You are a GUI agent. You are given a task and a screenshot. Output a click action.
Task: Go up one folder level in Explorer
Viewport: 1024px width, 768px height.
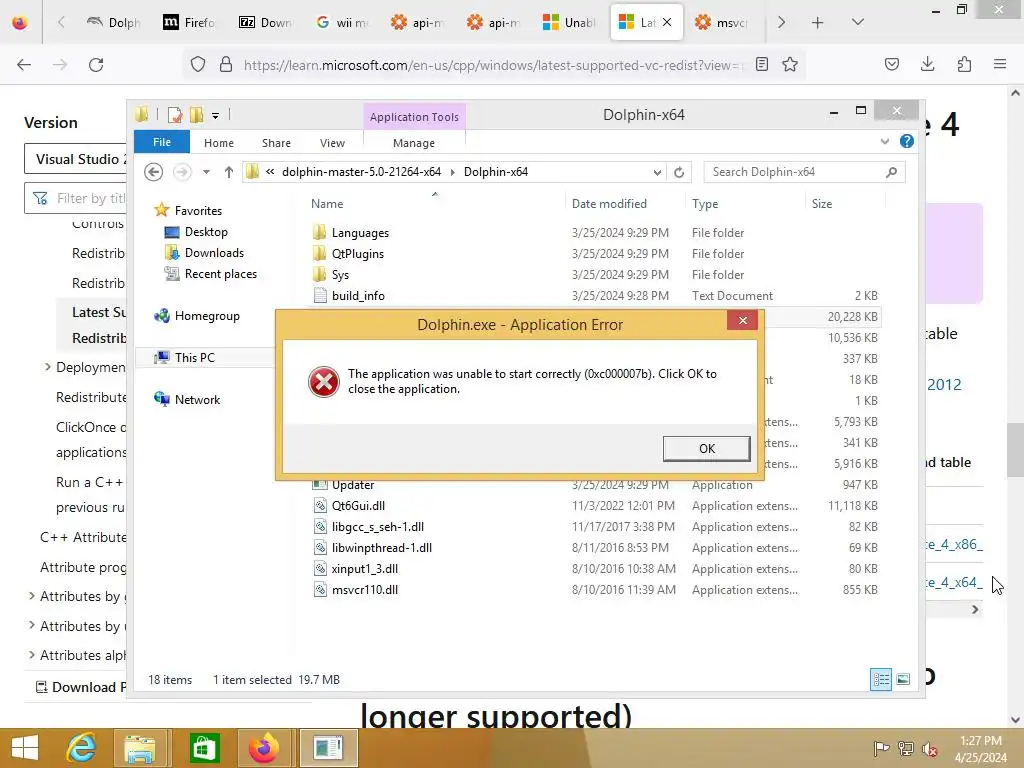click(x=229, y=172)
